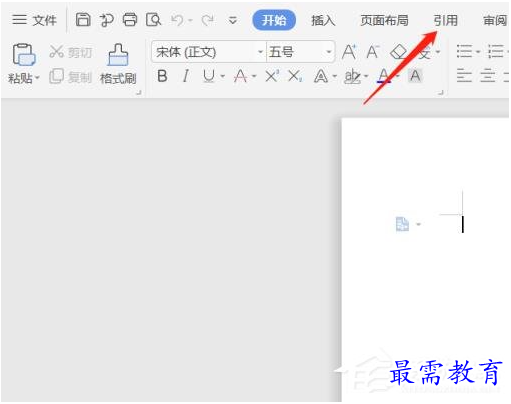Open the 引用 tab

tap(445, 20)
